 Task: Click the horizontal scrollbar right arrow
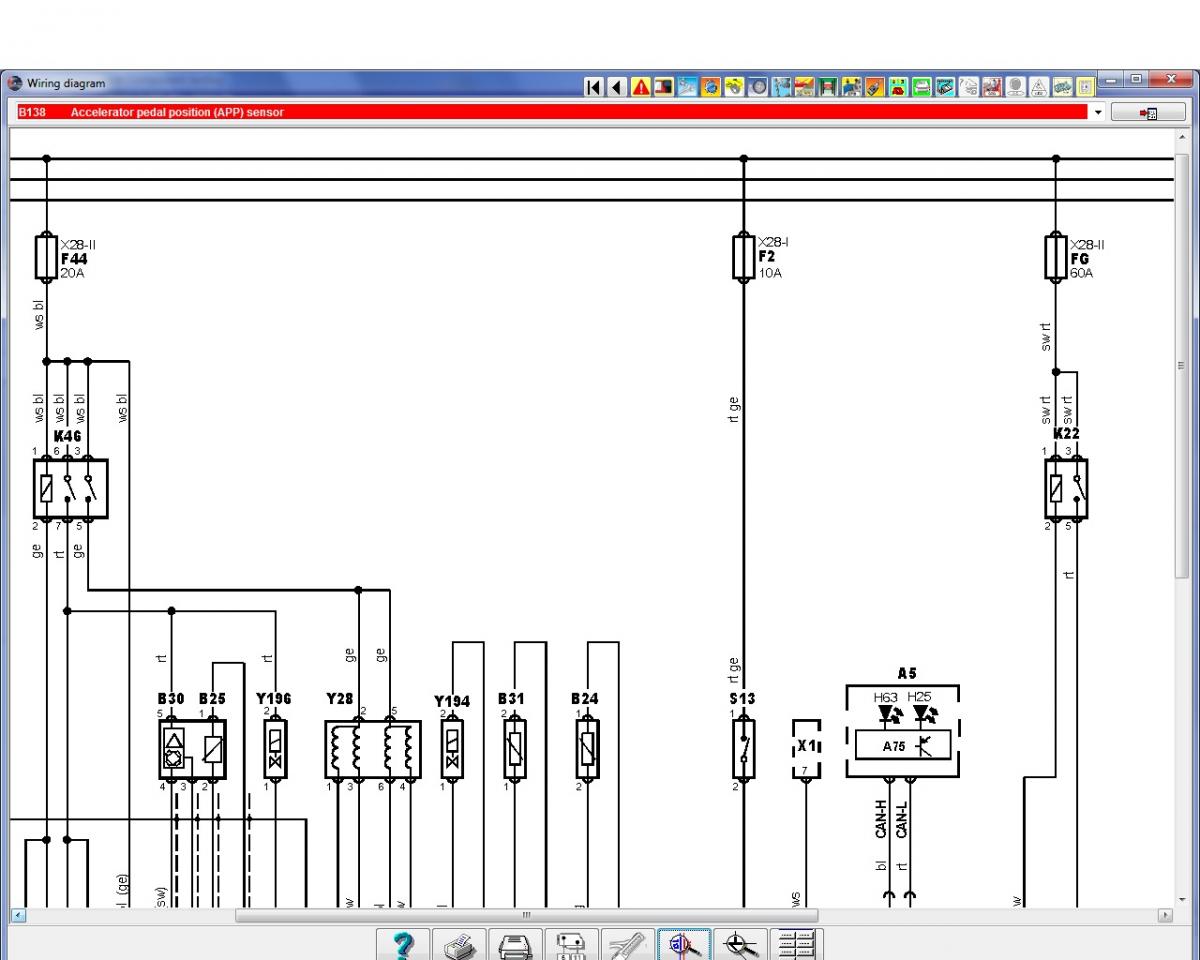click(1165, 915)
